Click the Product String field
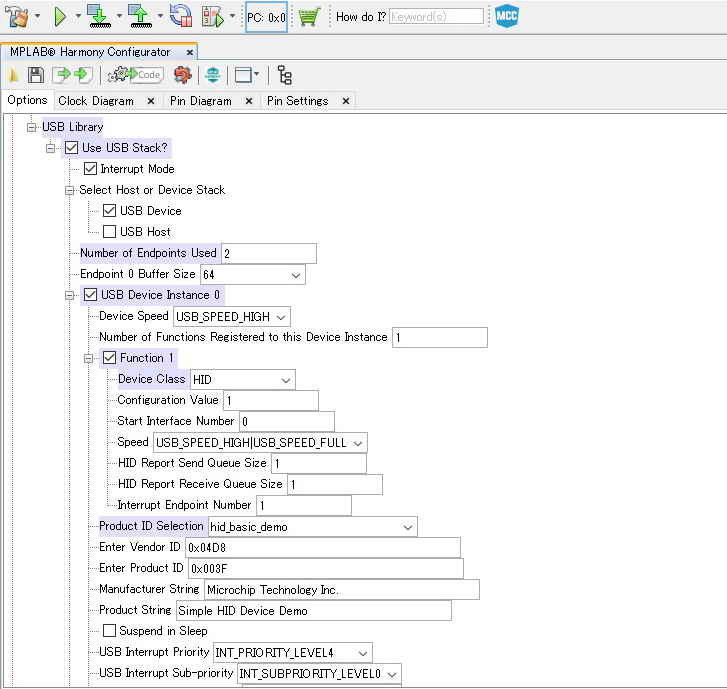The height and width of the screenshot is (689, 727). (x=313, y=611)
